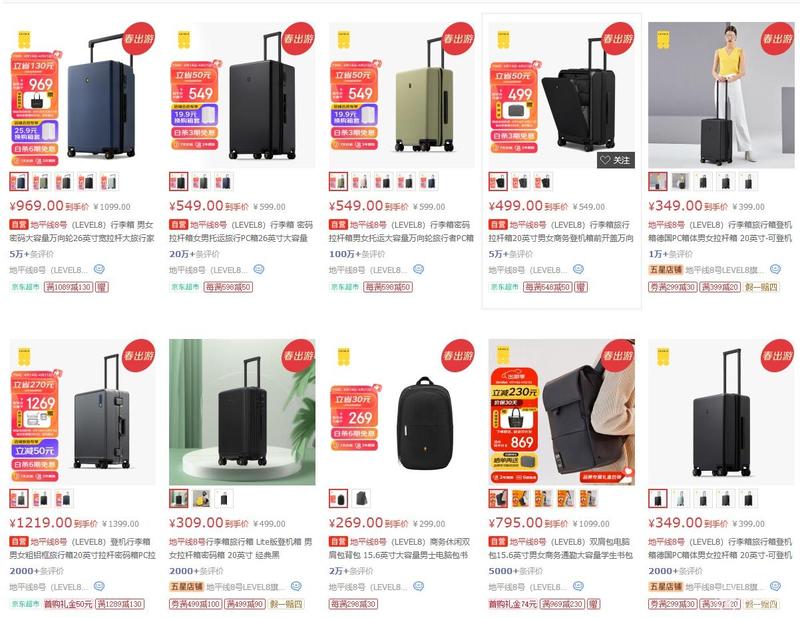Open the ¥1219.00 aluminum-frame suitcase product image
The height and width of the screenshot is (618, 800).
(x=83, y=412)
